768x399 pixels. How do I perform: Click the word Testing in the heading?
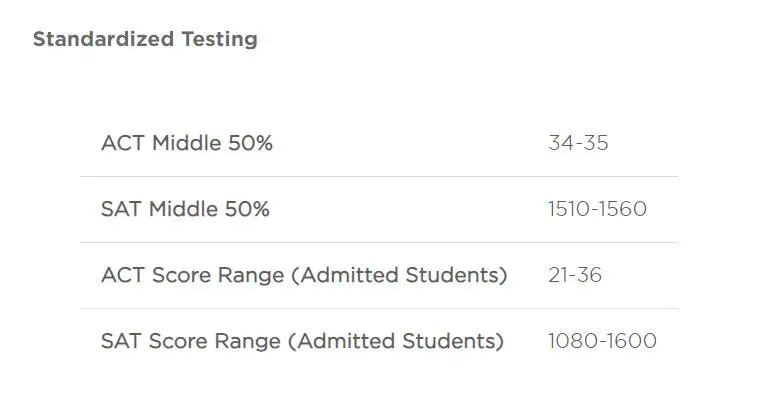click(219, 39)
